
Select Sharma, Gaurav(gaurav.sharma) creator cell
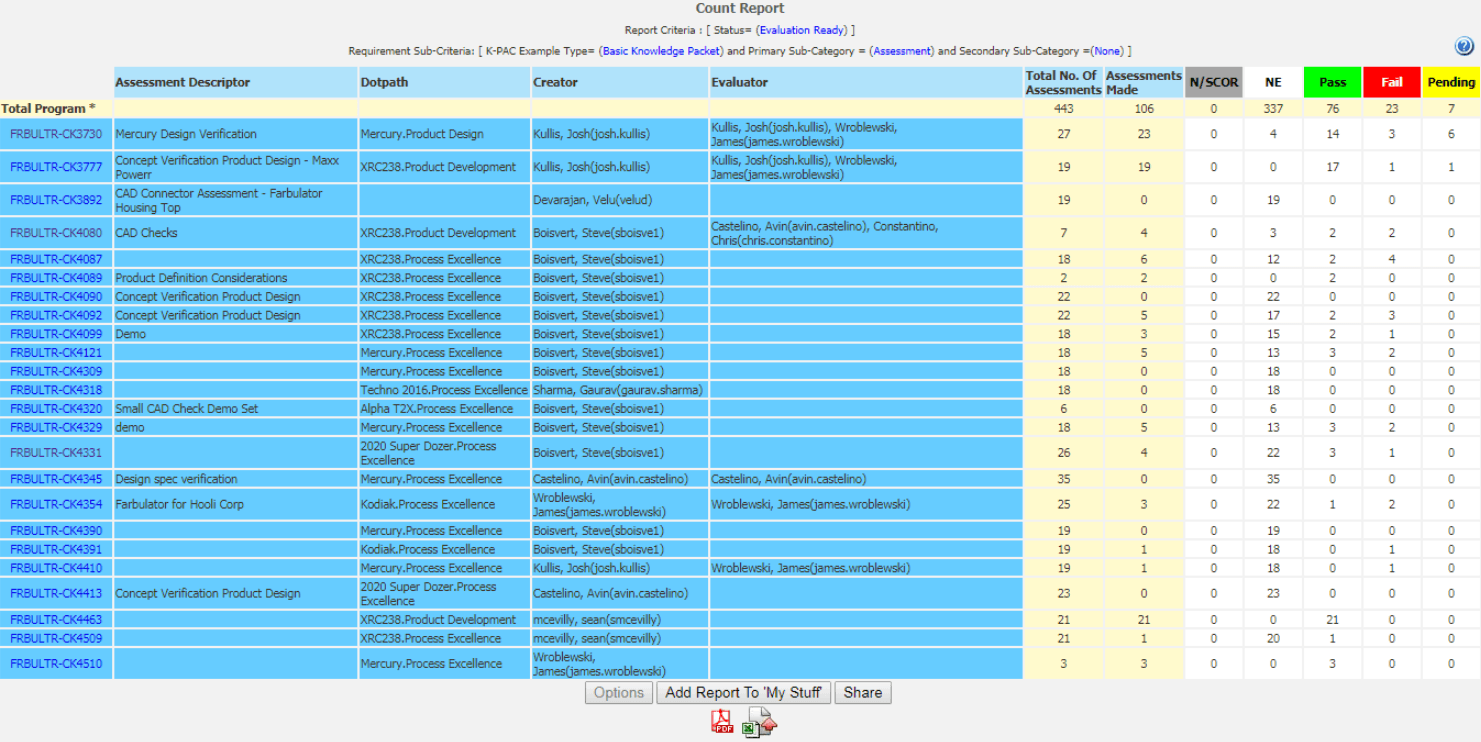click(618, 390)
